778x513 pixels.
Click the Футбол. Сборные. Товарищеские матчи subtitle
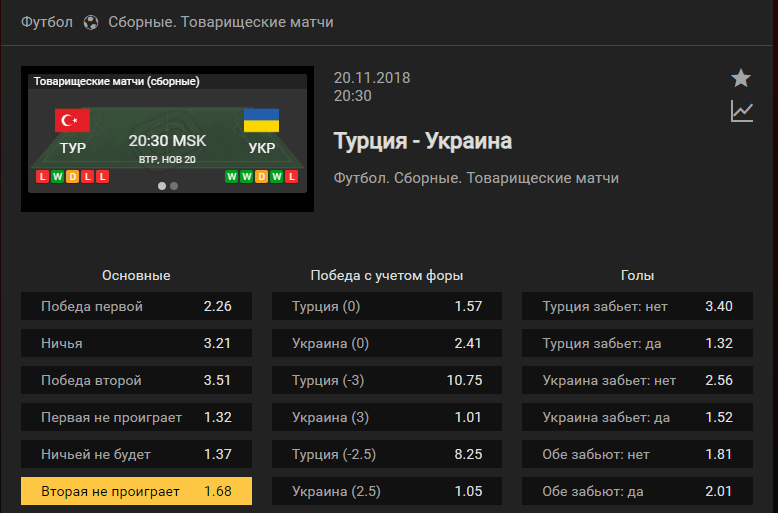click(476, 178)
